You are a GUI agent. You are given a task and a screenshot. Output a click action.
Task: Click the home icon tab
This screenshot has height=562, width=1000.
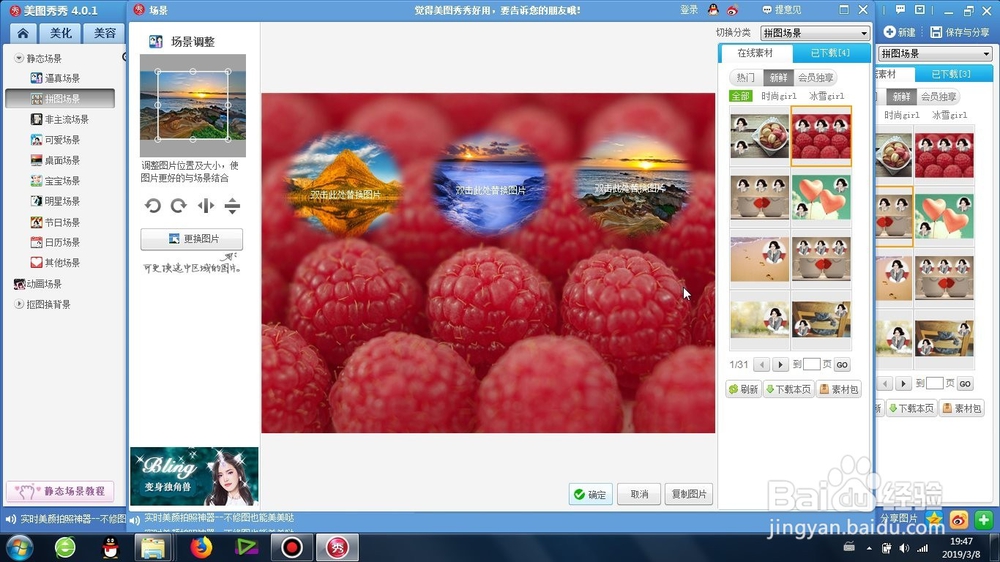click(23, 33)
